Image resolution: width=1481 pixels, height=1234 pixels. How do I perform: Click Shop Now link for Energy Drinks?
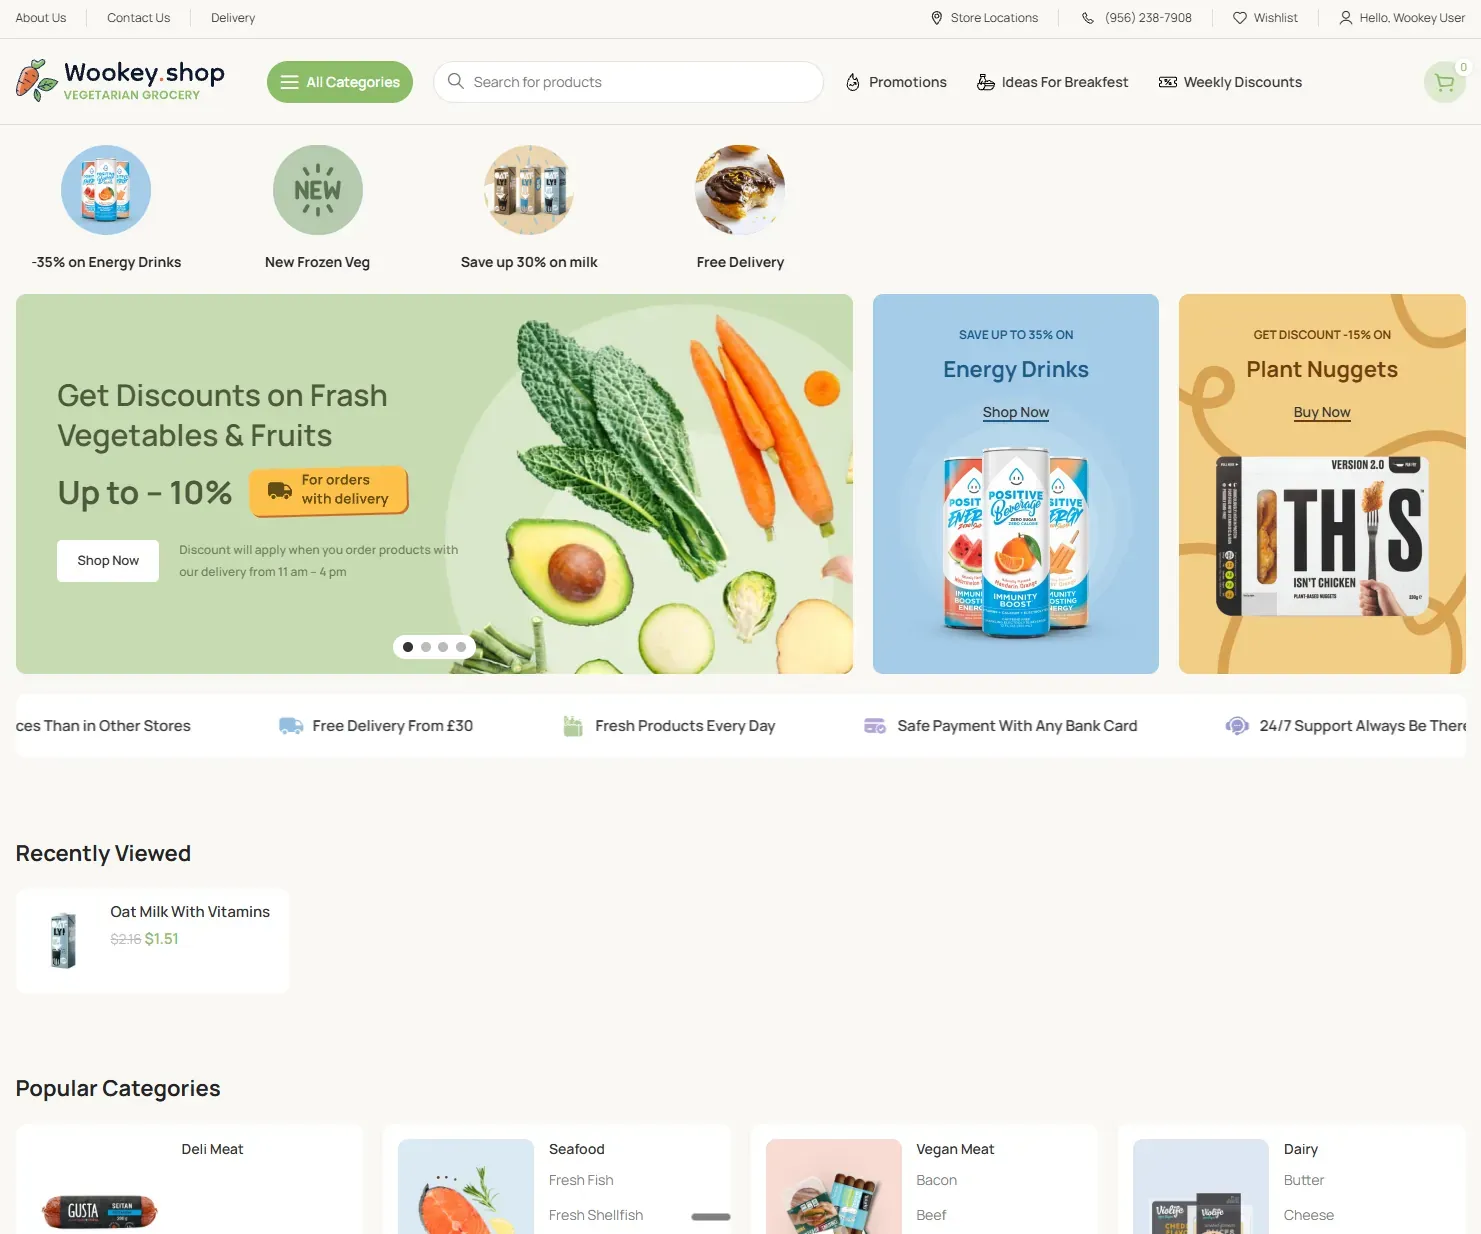coord(1016,412)
